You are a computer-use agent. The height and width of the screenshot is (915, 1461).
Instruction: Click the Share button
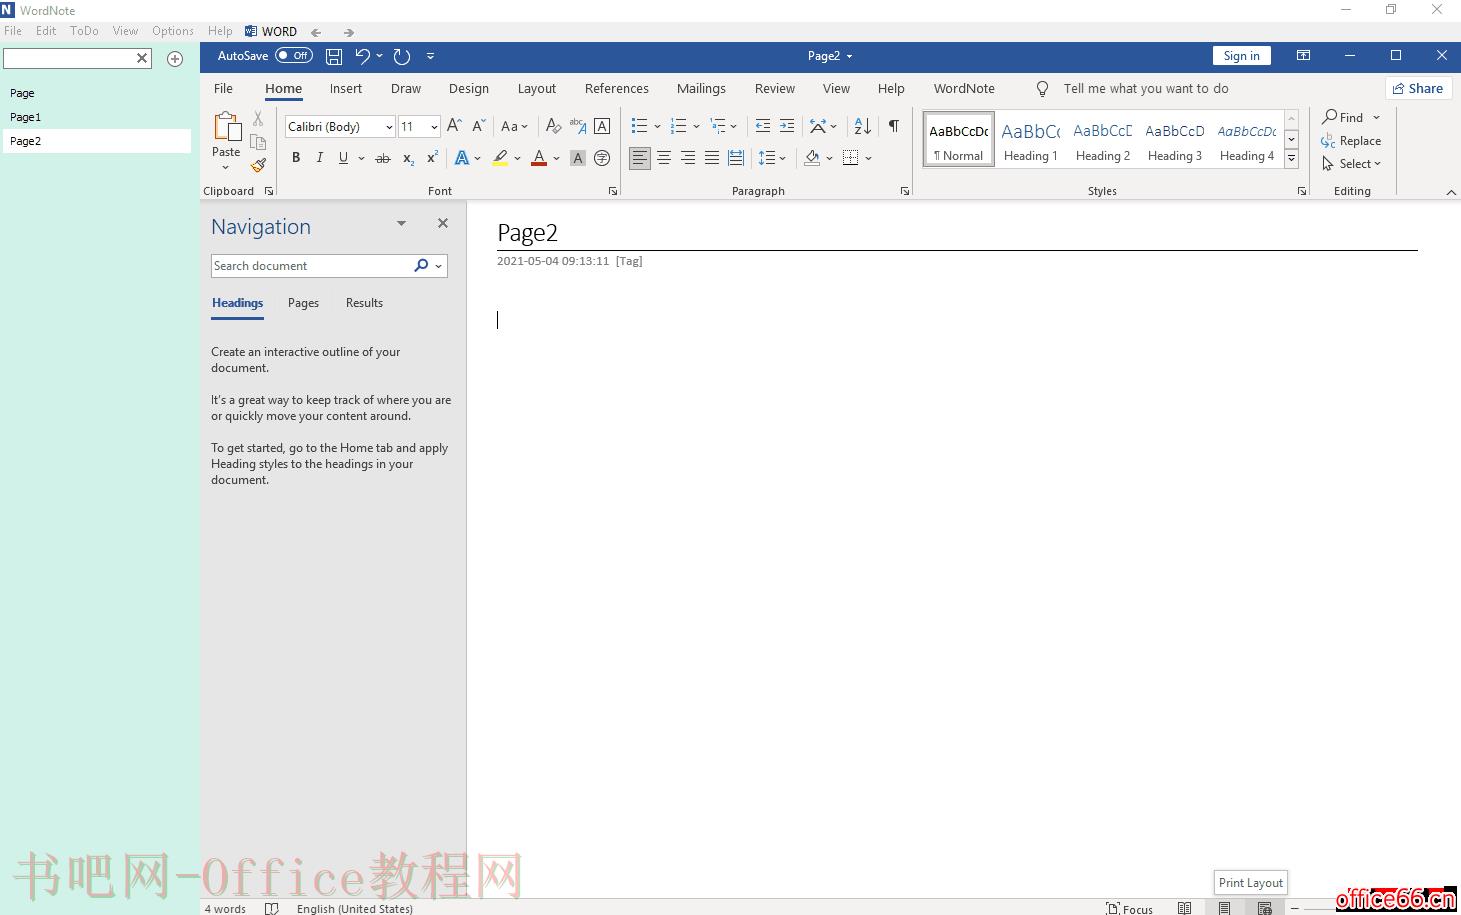[1418, 88]
